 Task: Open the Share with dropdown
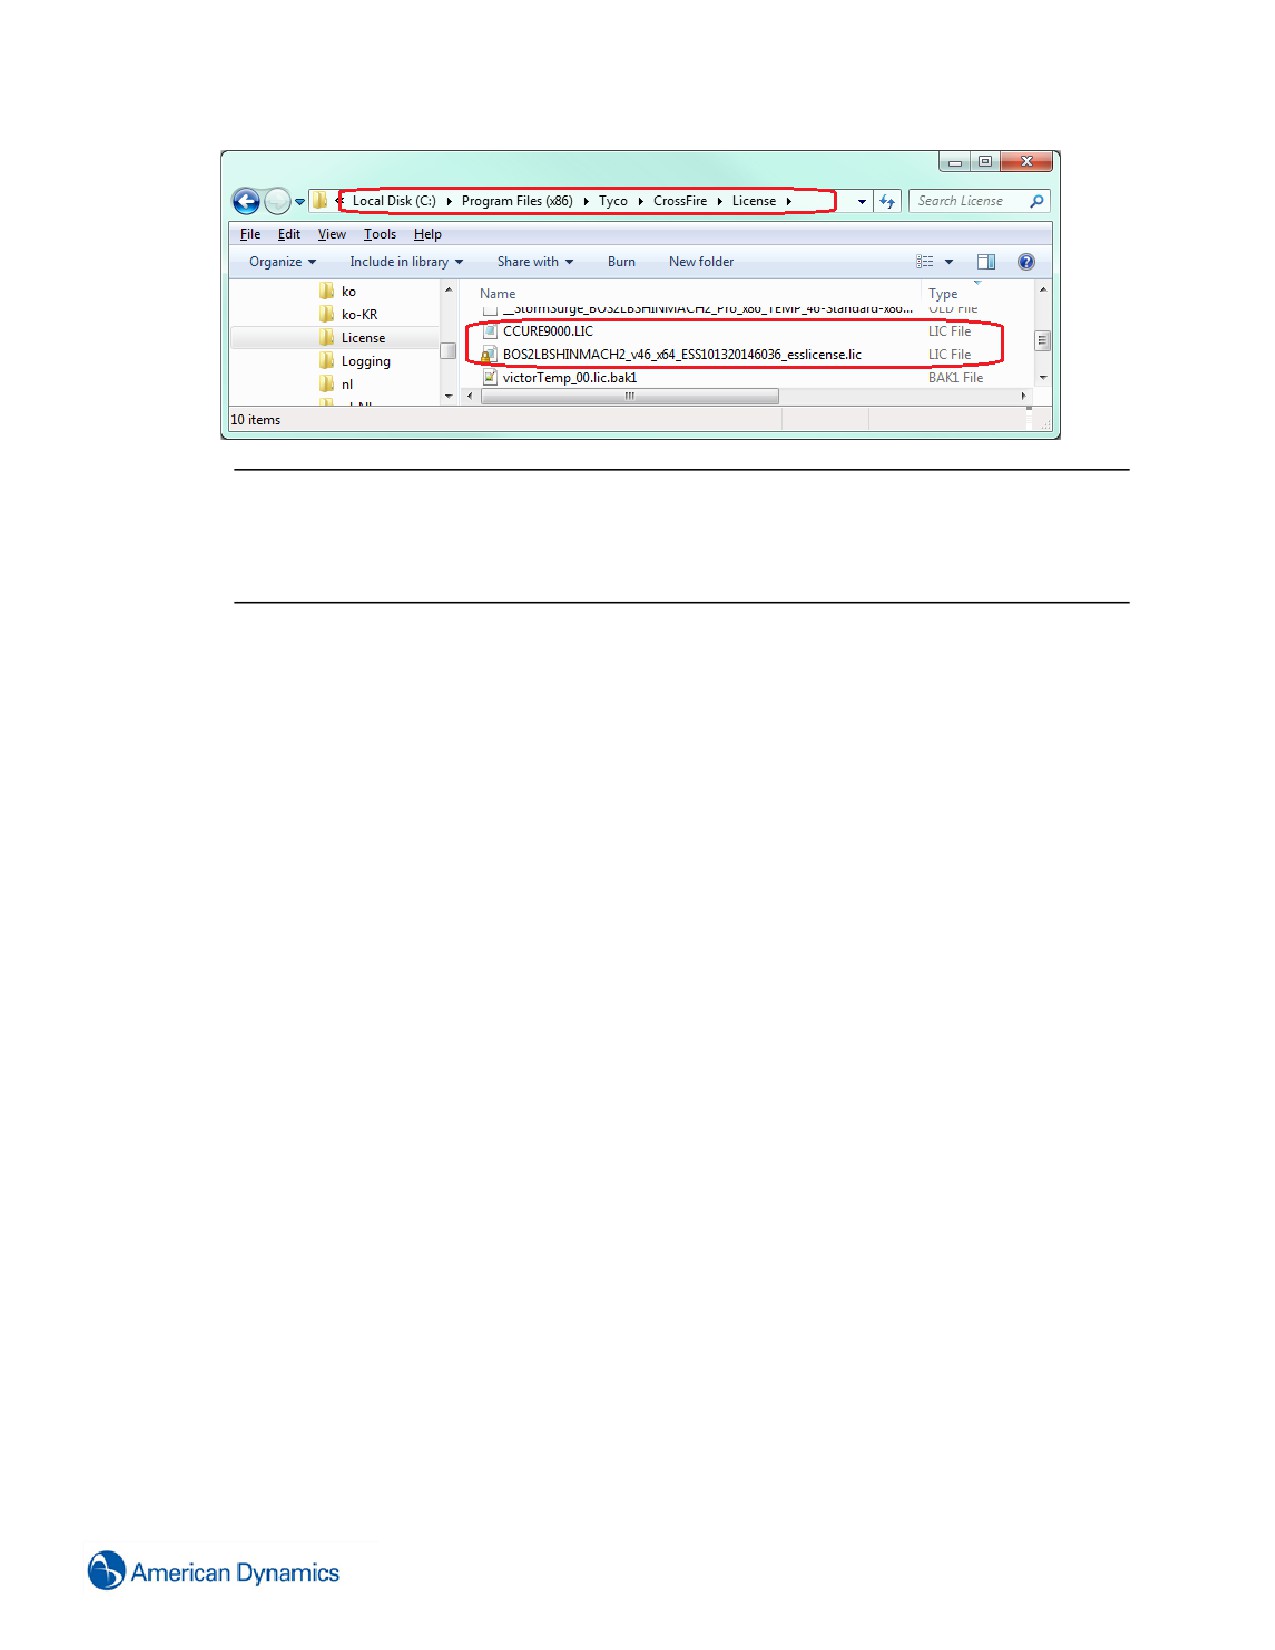pyautogui.click(x=535, y=262)
